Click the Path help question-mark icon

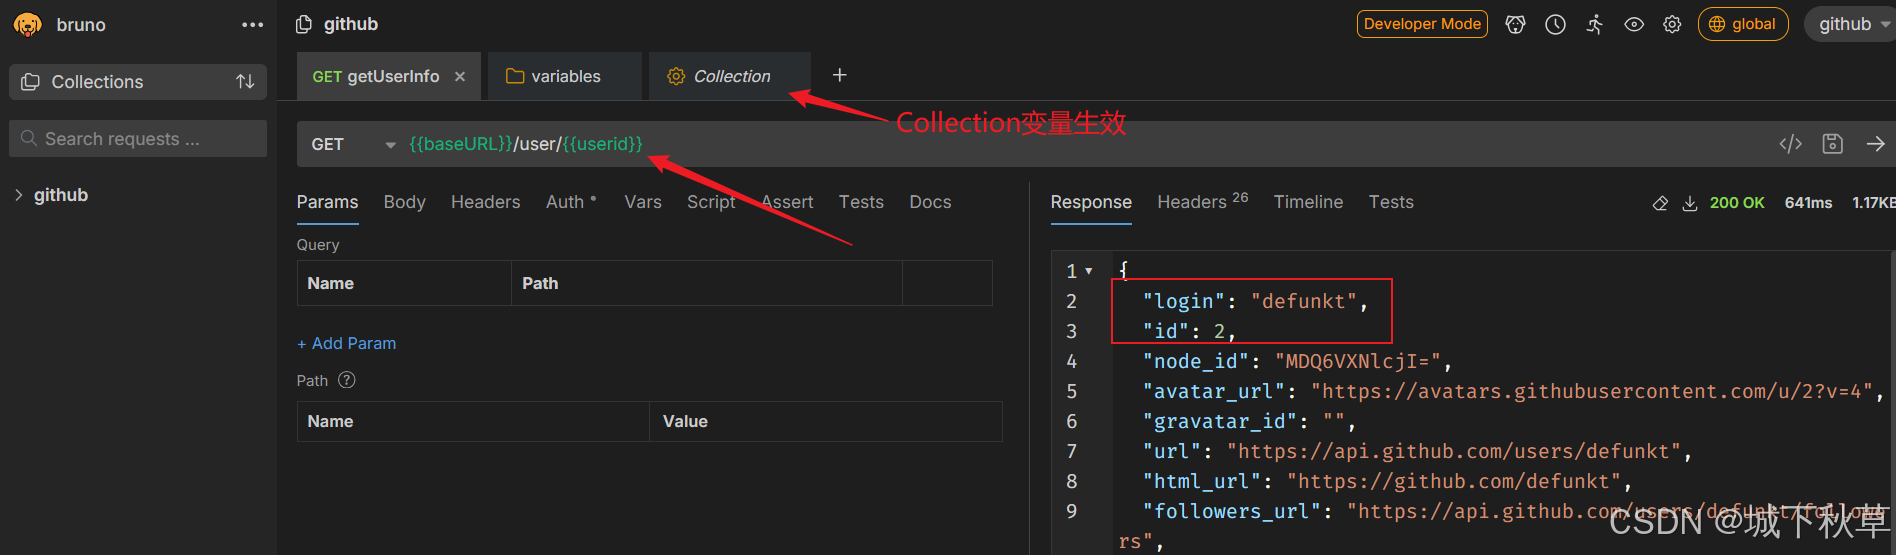pyautogui.click(x=347, y=380)
